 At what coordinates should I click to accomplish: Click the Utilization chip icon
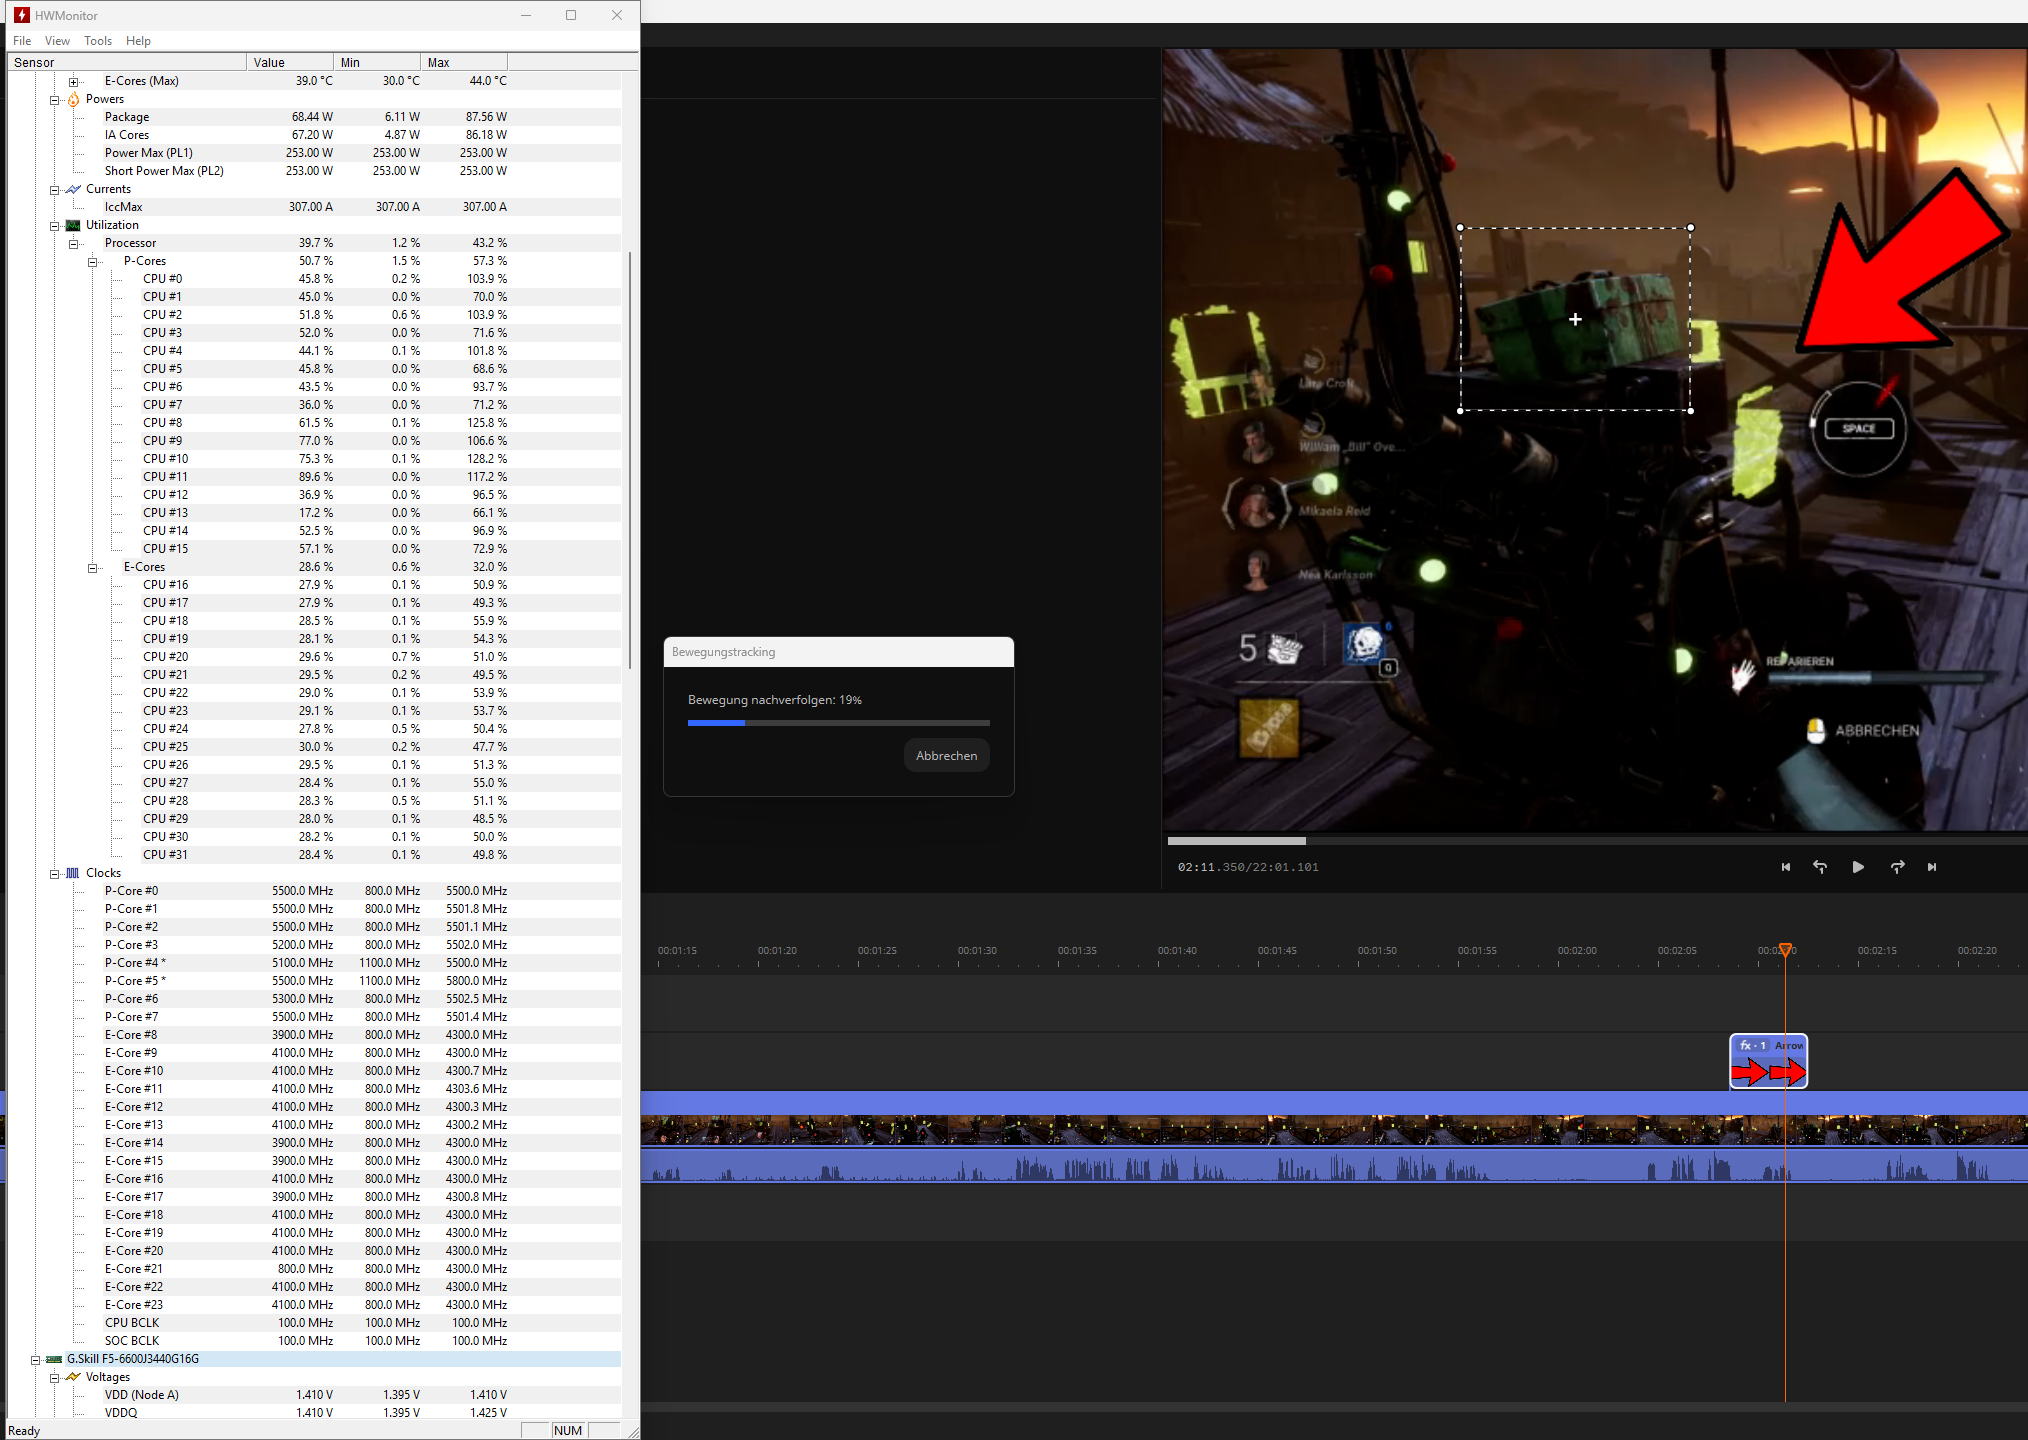tap(73, 225)
